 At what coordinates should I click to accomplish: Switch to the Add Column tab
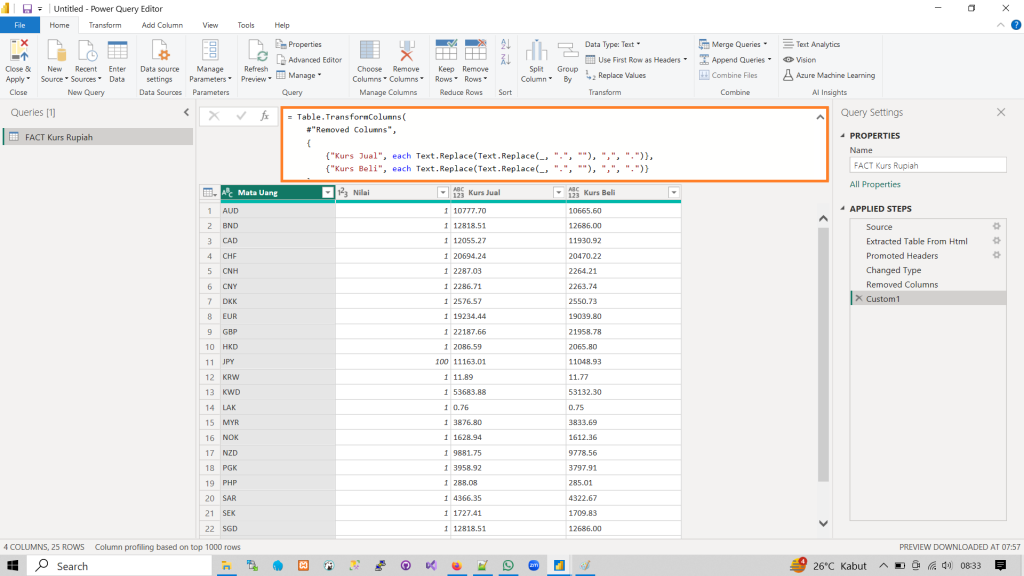pos(161,25)
